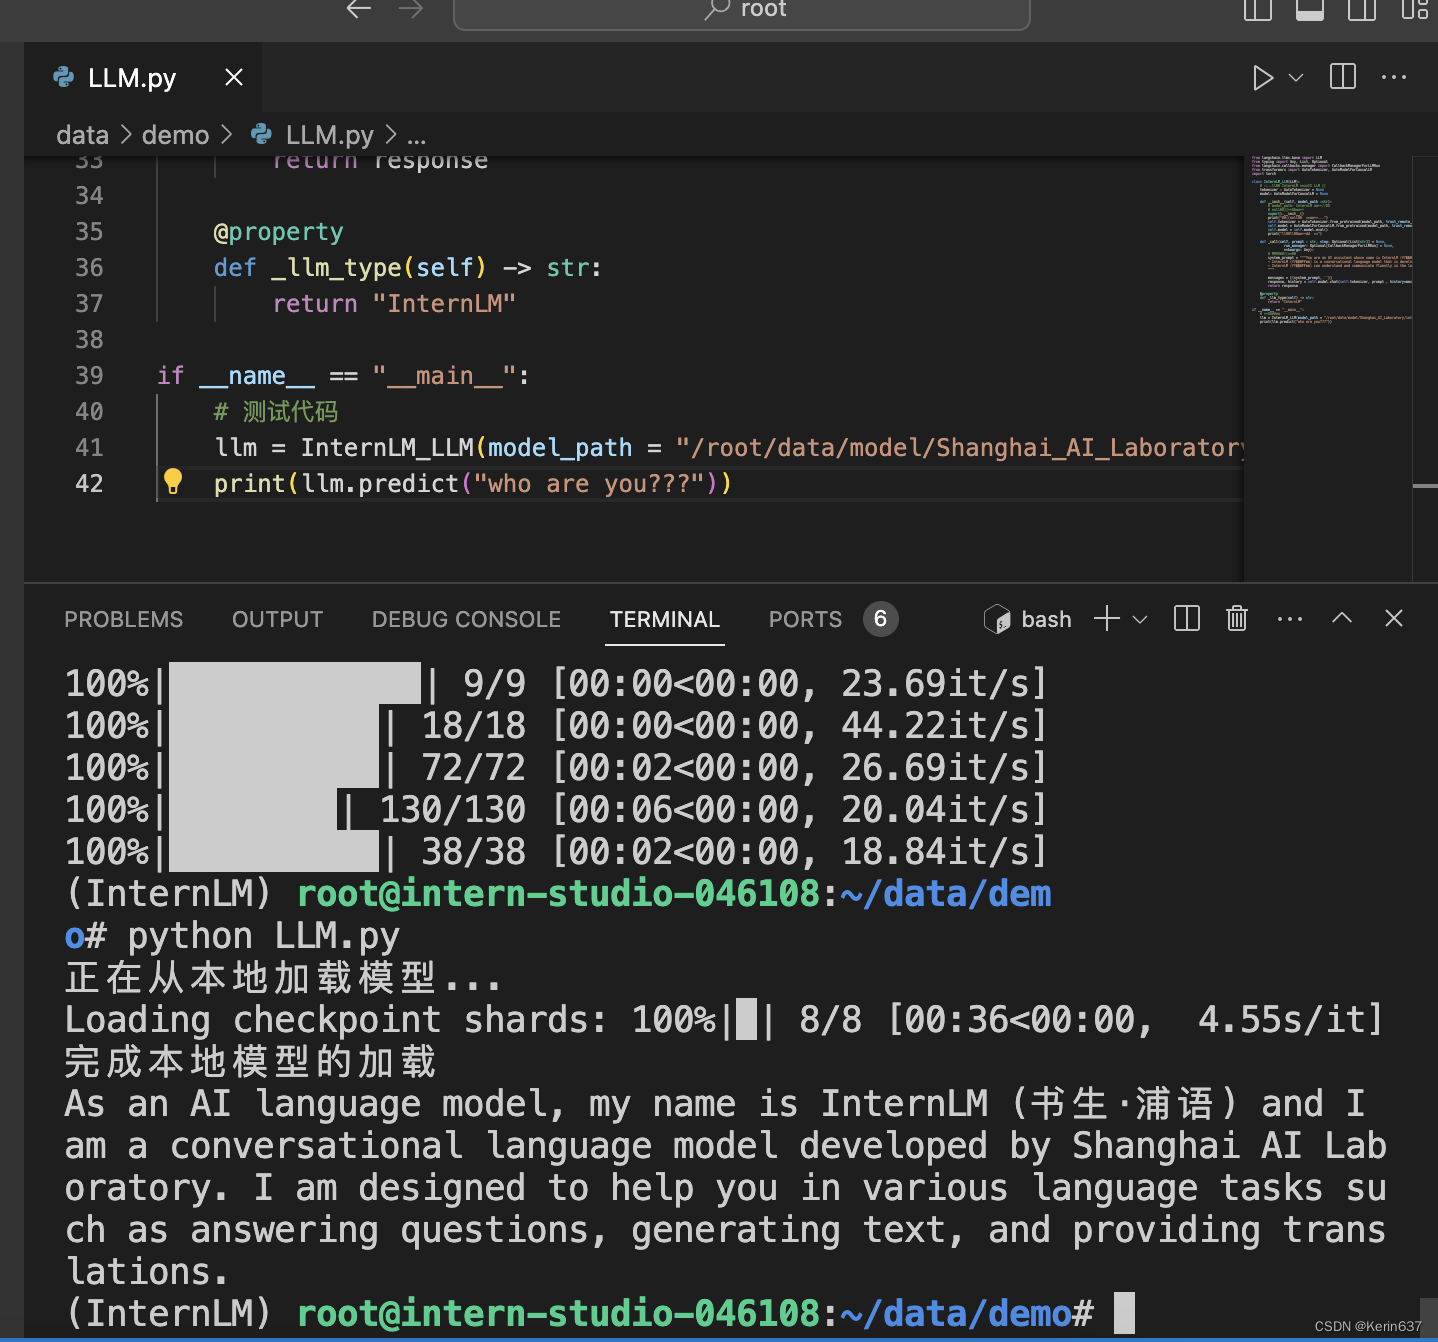The height and width of the screenshot is (1342, 1438).
Task: Toggle secondary sidebar layout icon
Action: coord(1362,10)
